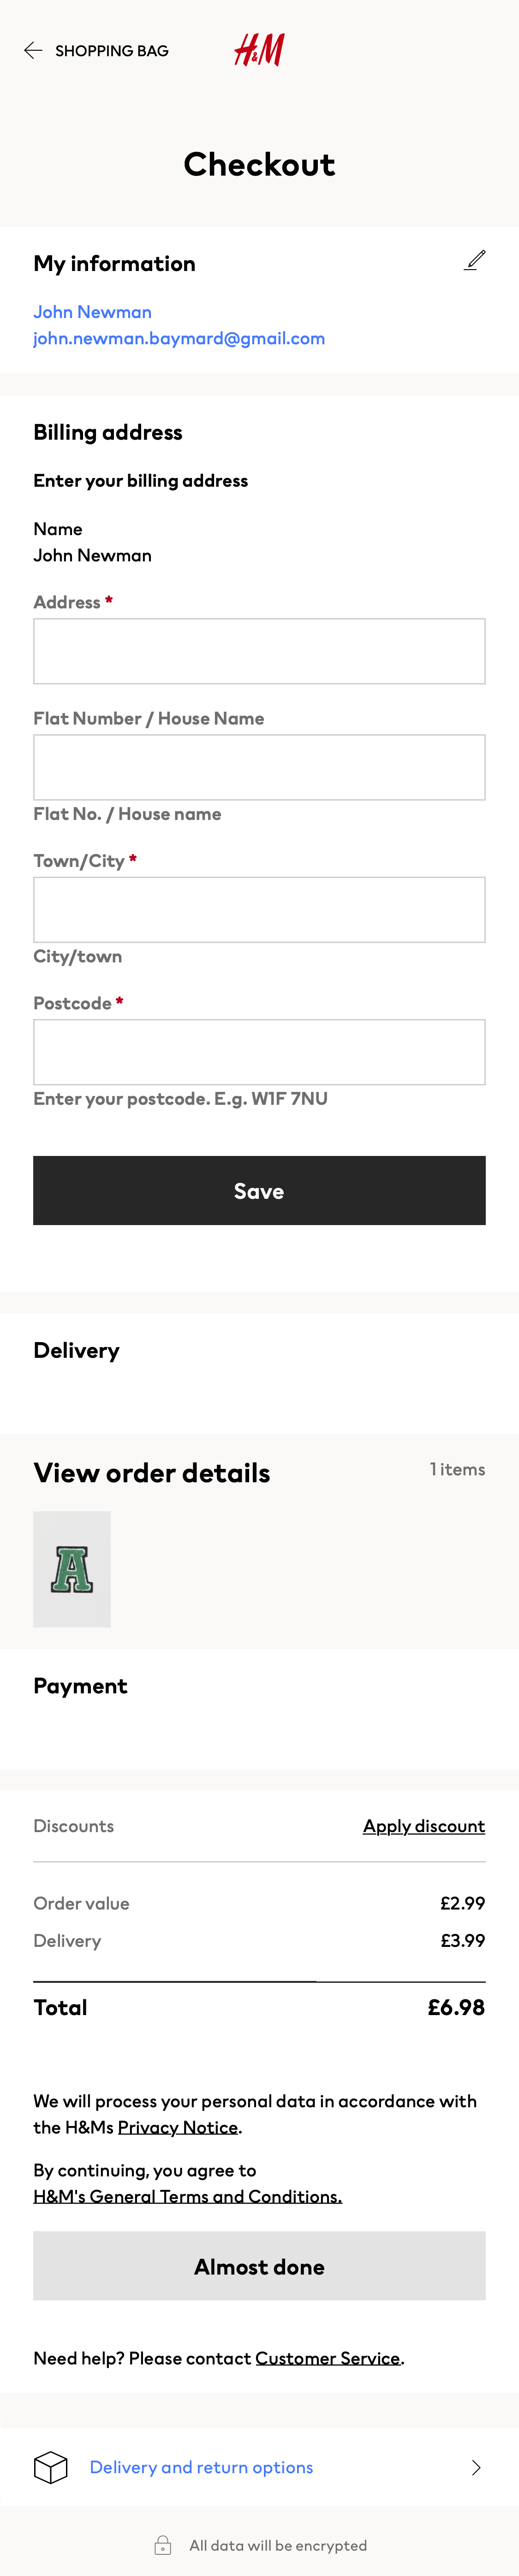Contact Customer Service via the link
This screenshot has height=2576, width=519.
click(327, 2358)
